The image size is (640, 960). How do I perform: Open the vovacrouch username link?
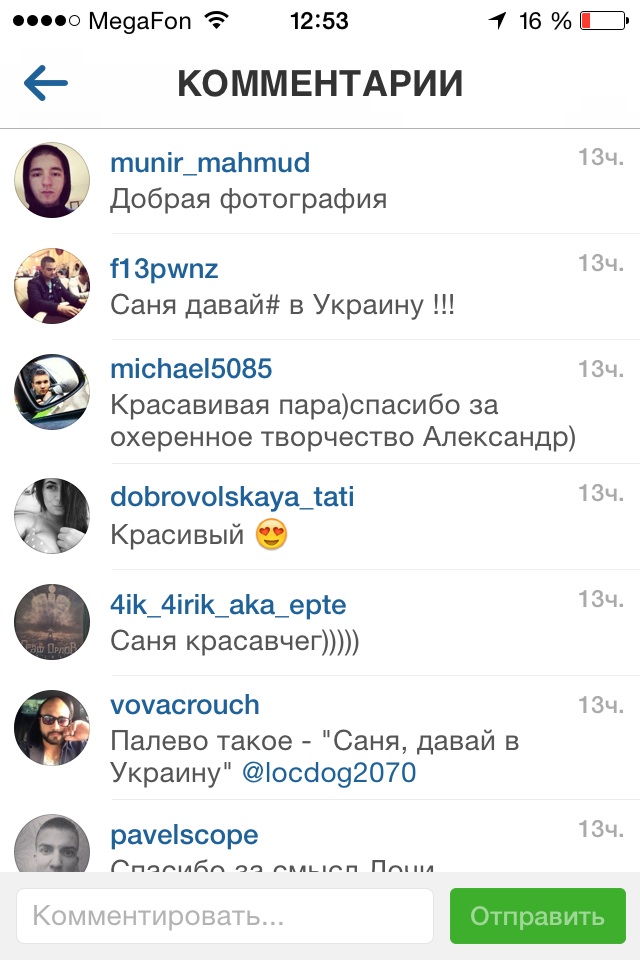pos(185,705)
